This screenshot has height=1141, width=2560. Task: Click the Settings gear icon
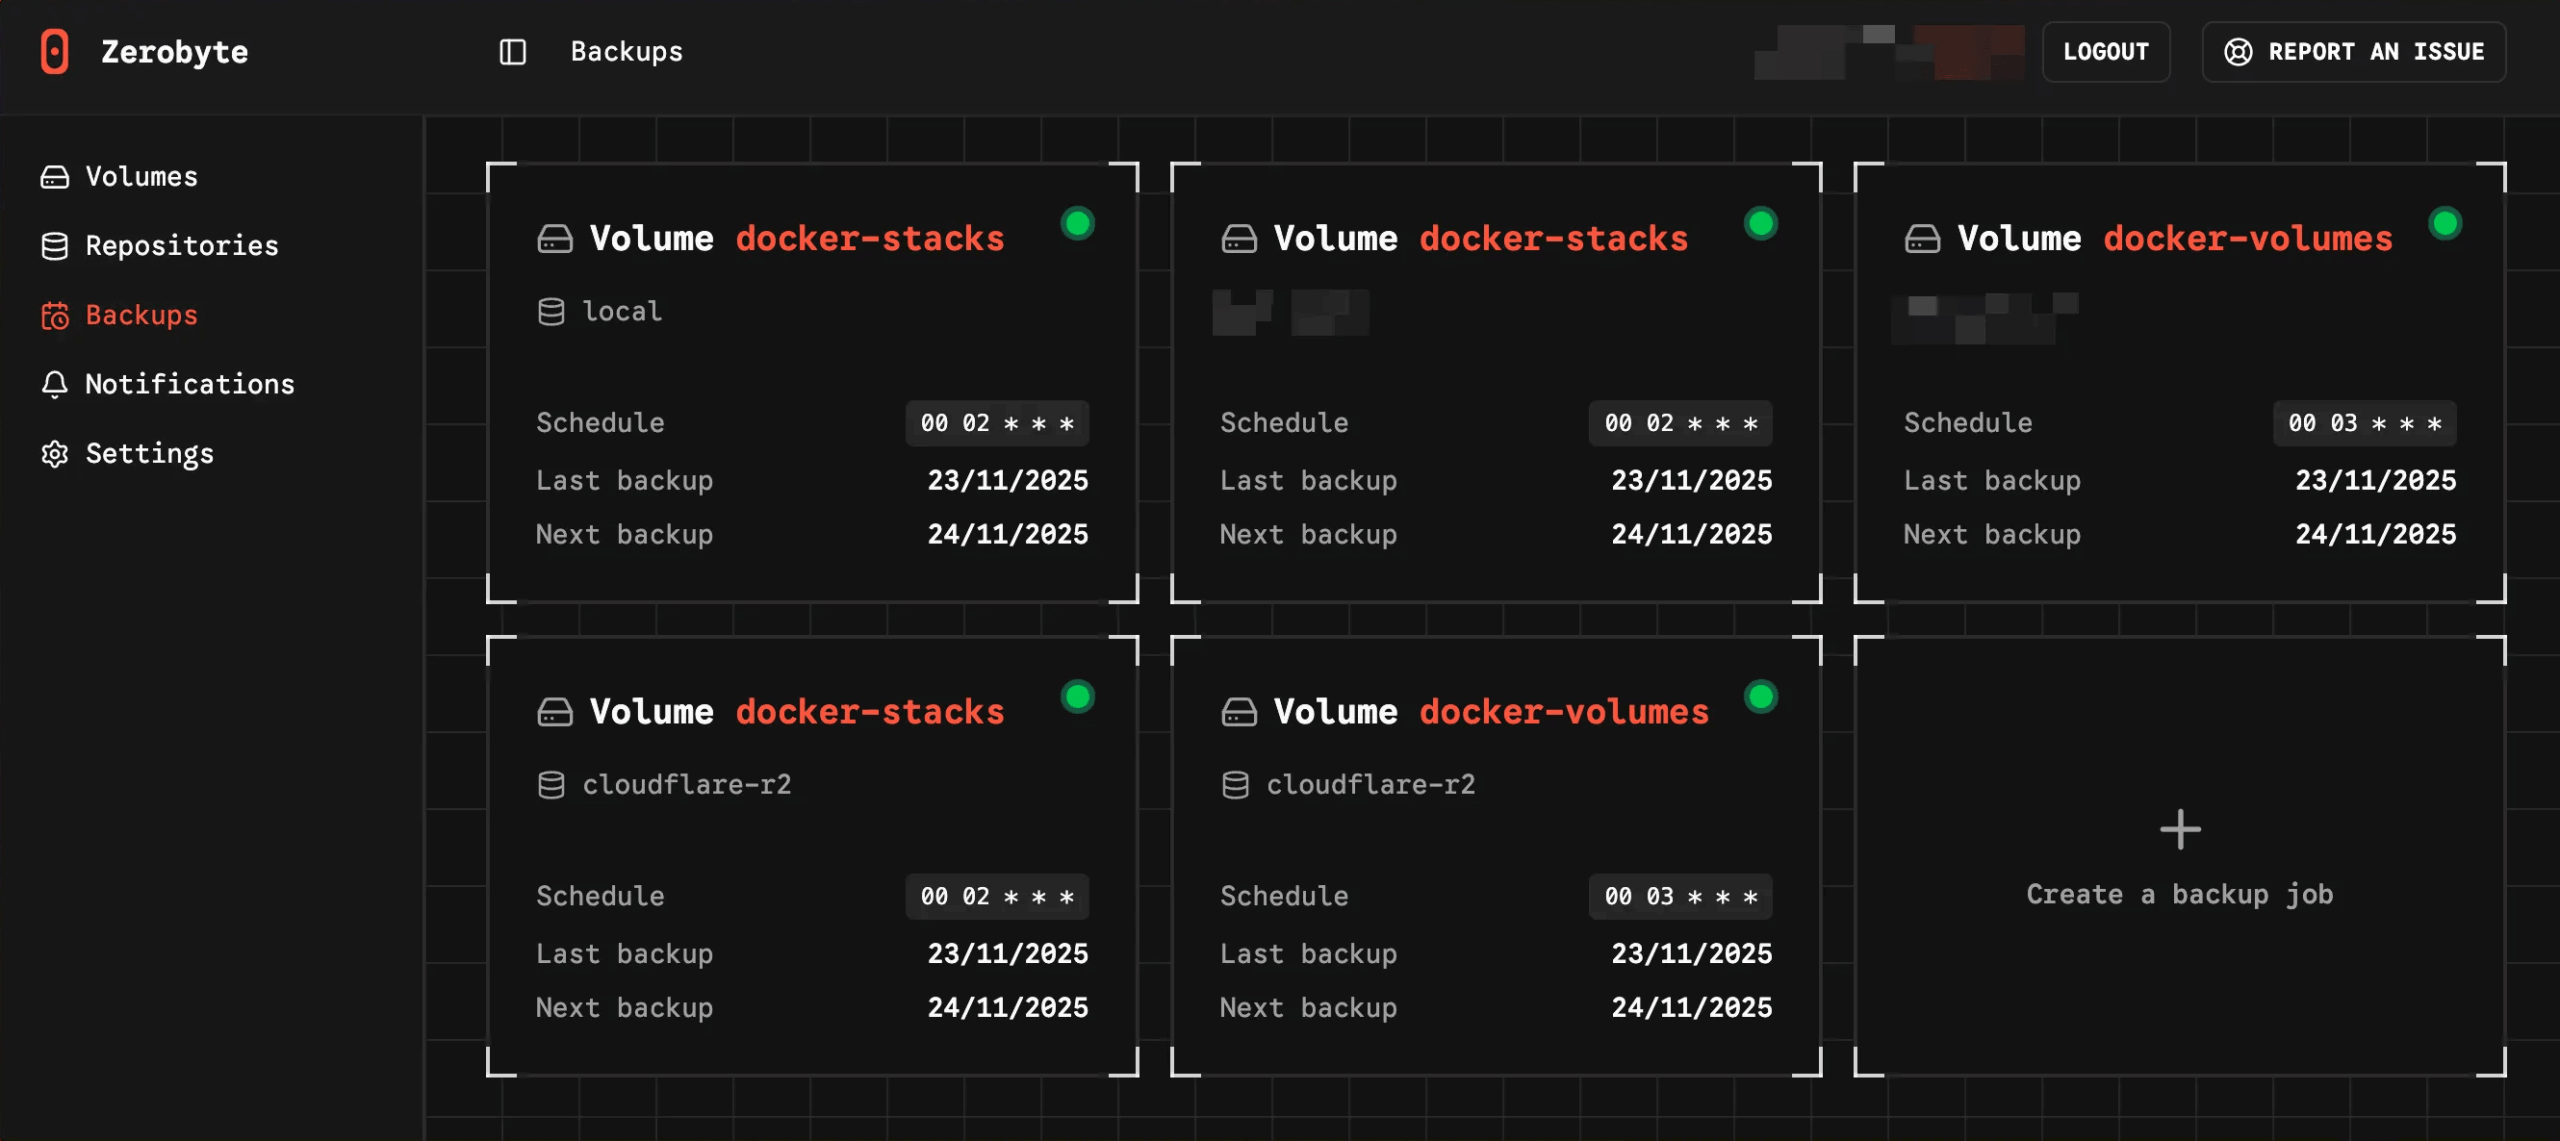click(55, 454)
